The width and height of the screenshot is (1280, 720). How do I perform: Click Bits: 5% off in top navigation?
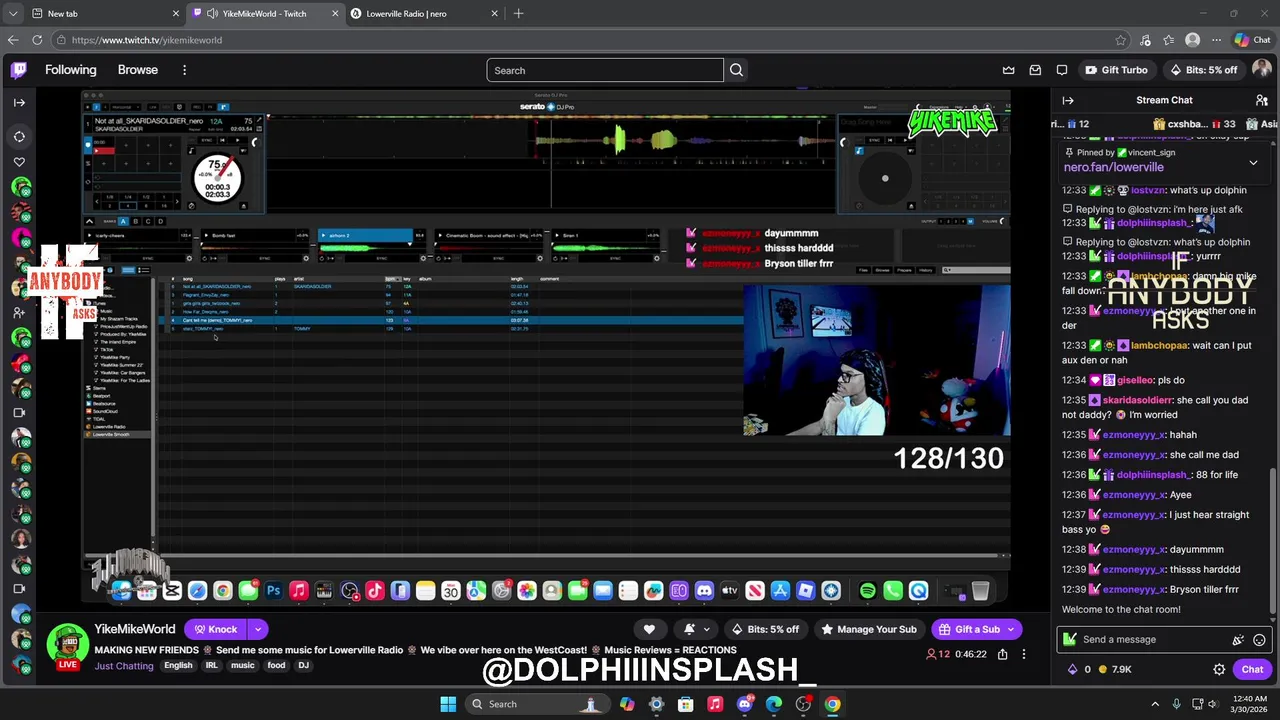[x=1203, y=70]
